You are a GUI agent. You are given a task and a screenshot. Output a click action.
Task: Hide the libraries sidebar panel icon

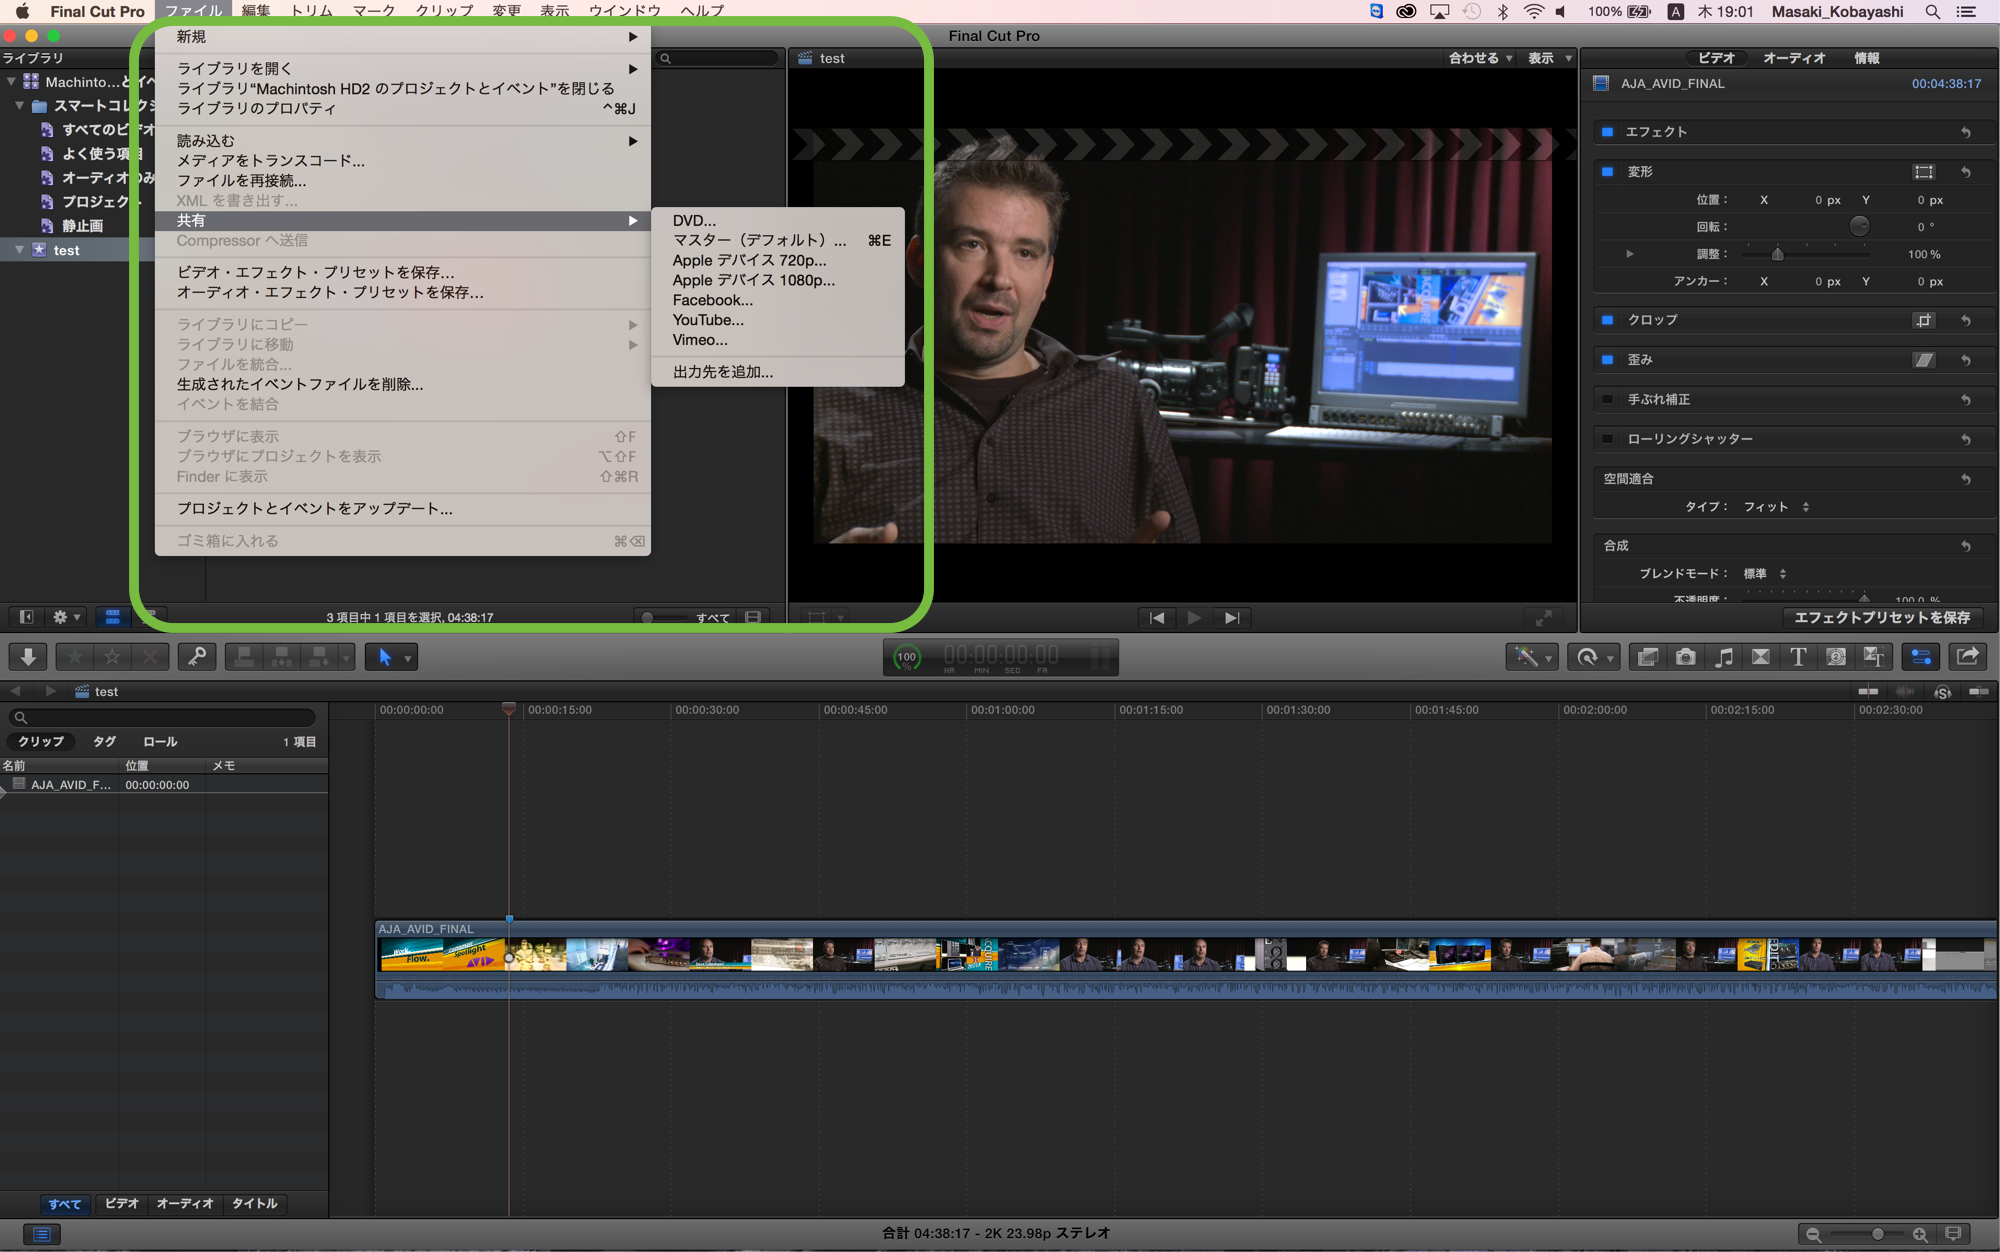pos(26,617)
